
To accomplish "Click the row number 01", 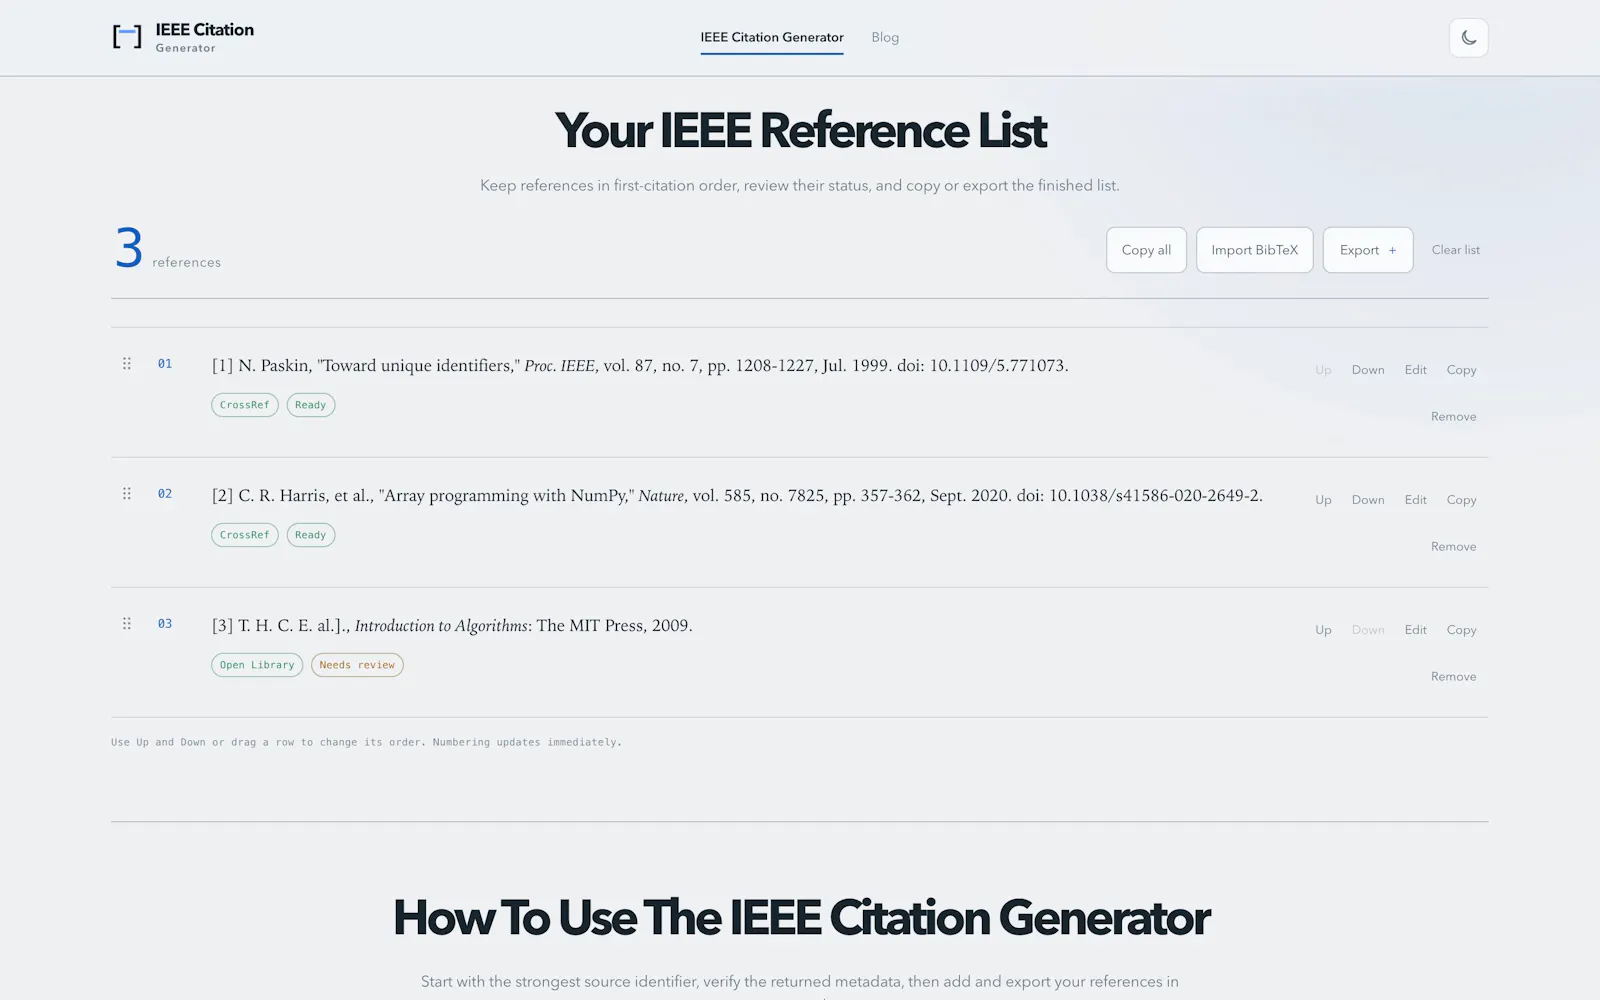I will [x=165, y=364].
